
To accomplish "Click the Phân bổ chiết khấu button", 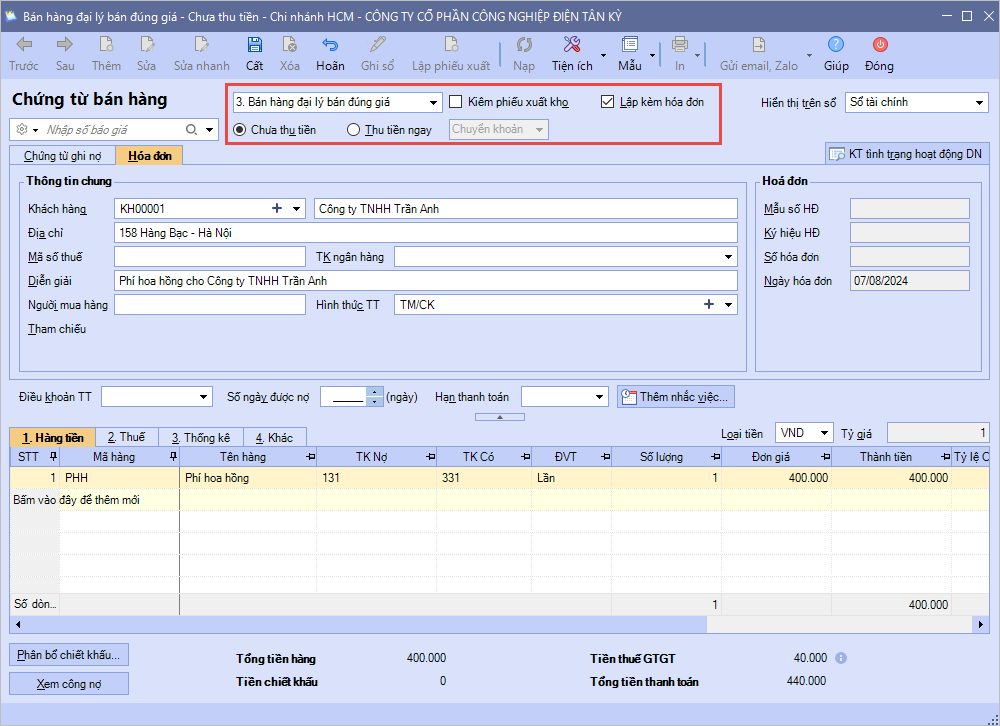I will (69, 655).
